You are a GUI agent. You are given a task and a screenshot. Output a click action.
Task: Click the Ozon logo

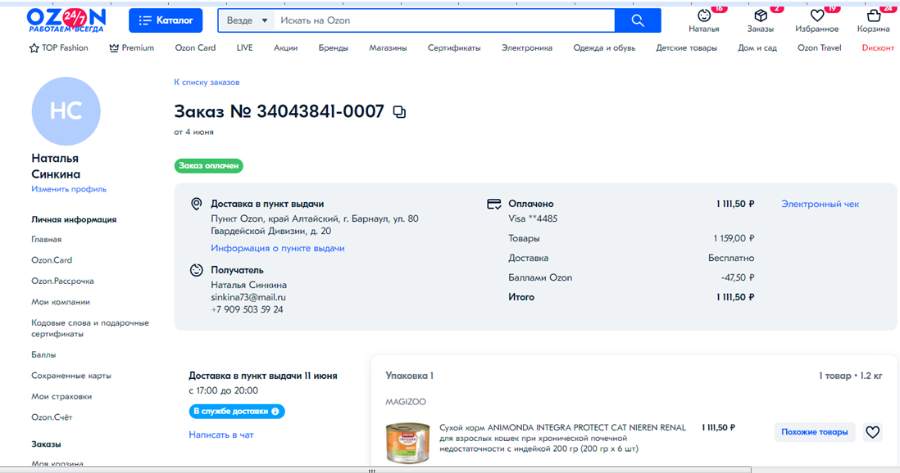[x=65, y=20]
